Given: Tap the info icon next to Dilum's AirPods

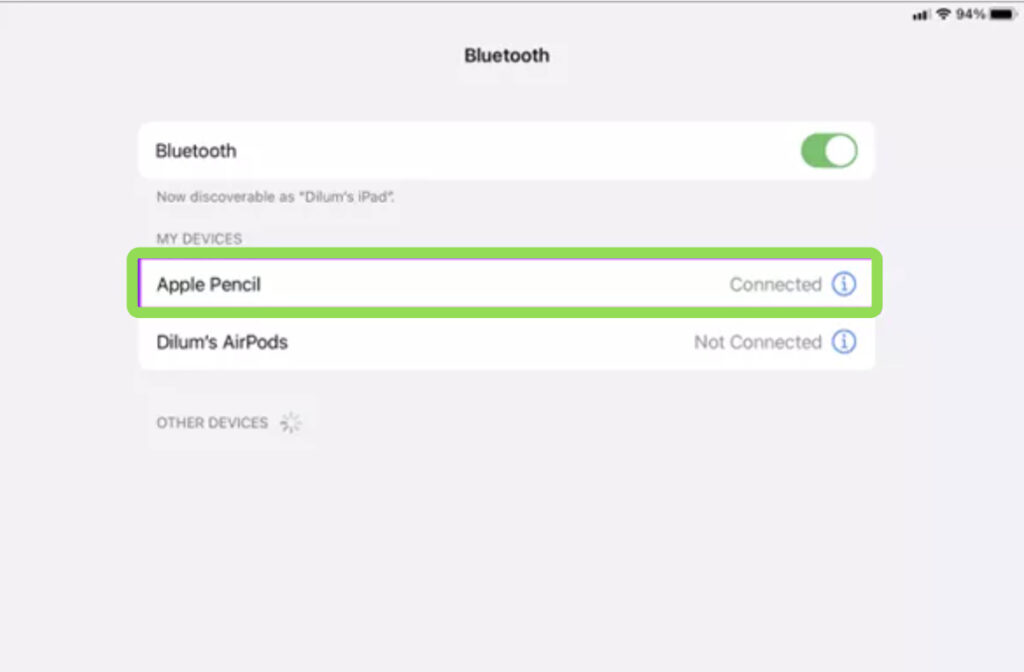Looking at the screenshot, I should [x=846, y=342].
